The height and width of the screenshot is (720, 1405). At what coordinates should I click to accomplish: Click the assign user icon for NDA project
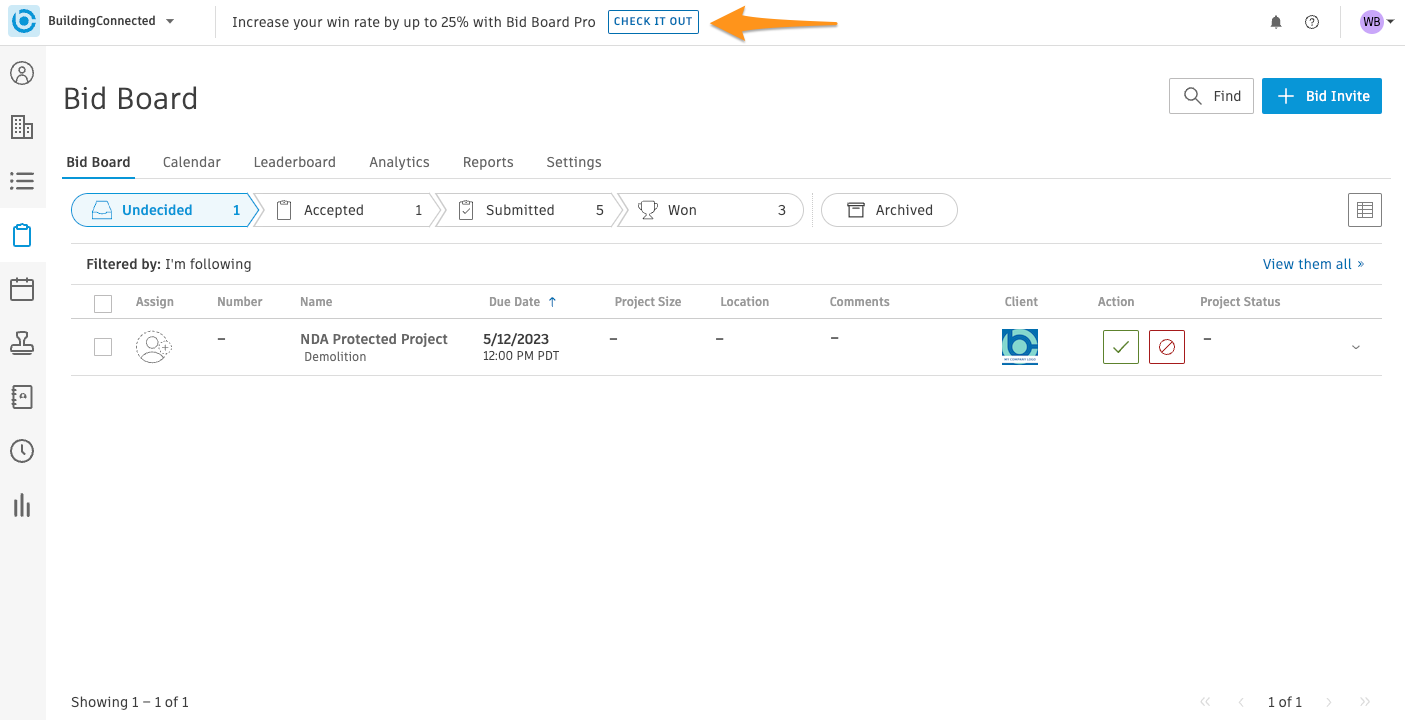153,347
